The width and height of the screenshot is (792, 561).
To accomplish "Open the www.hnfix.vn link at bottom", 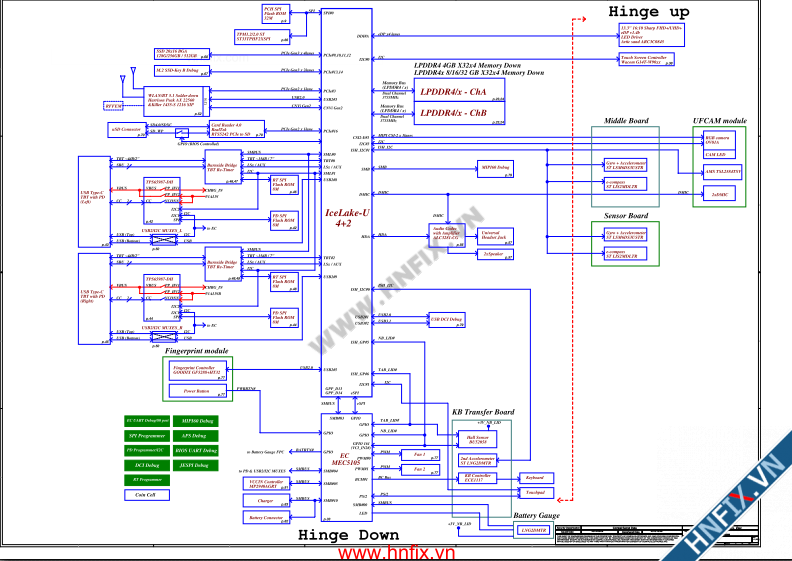I will tap(396, 552).
